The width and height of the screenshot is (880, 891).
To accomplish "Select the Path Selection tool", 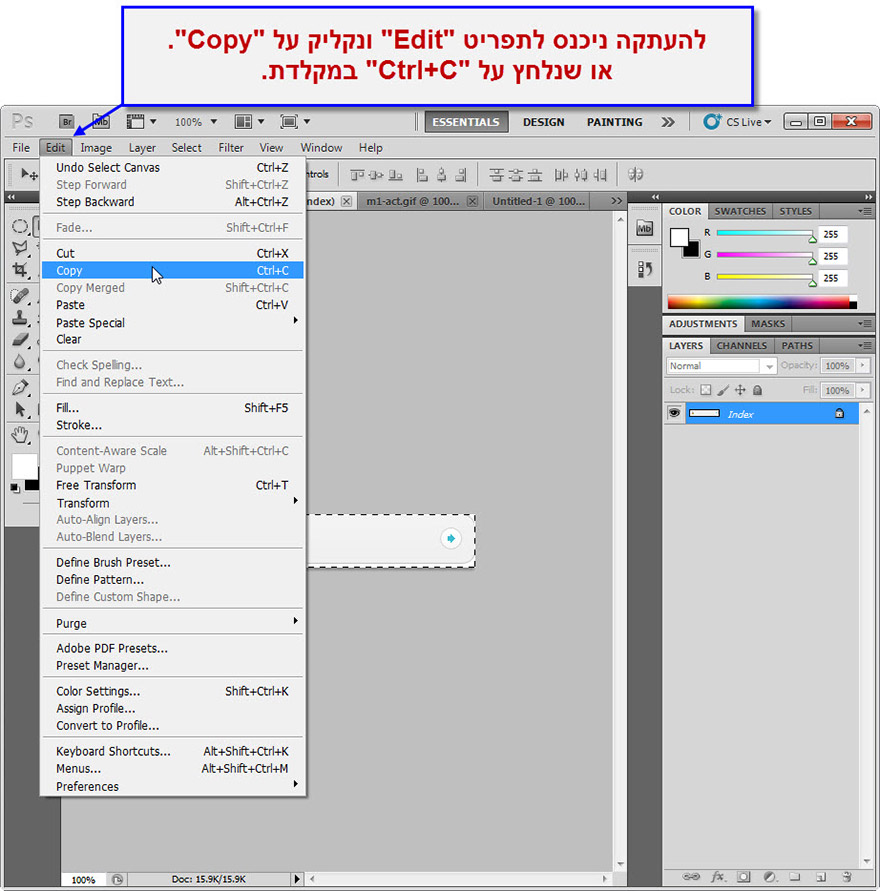I will tap(20, 409).
